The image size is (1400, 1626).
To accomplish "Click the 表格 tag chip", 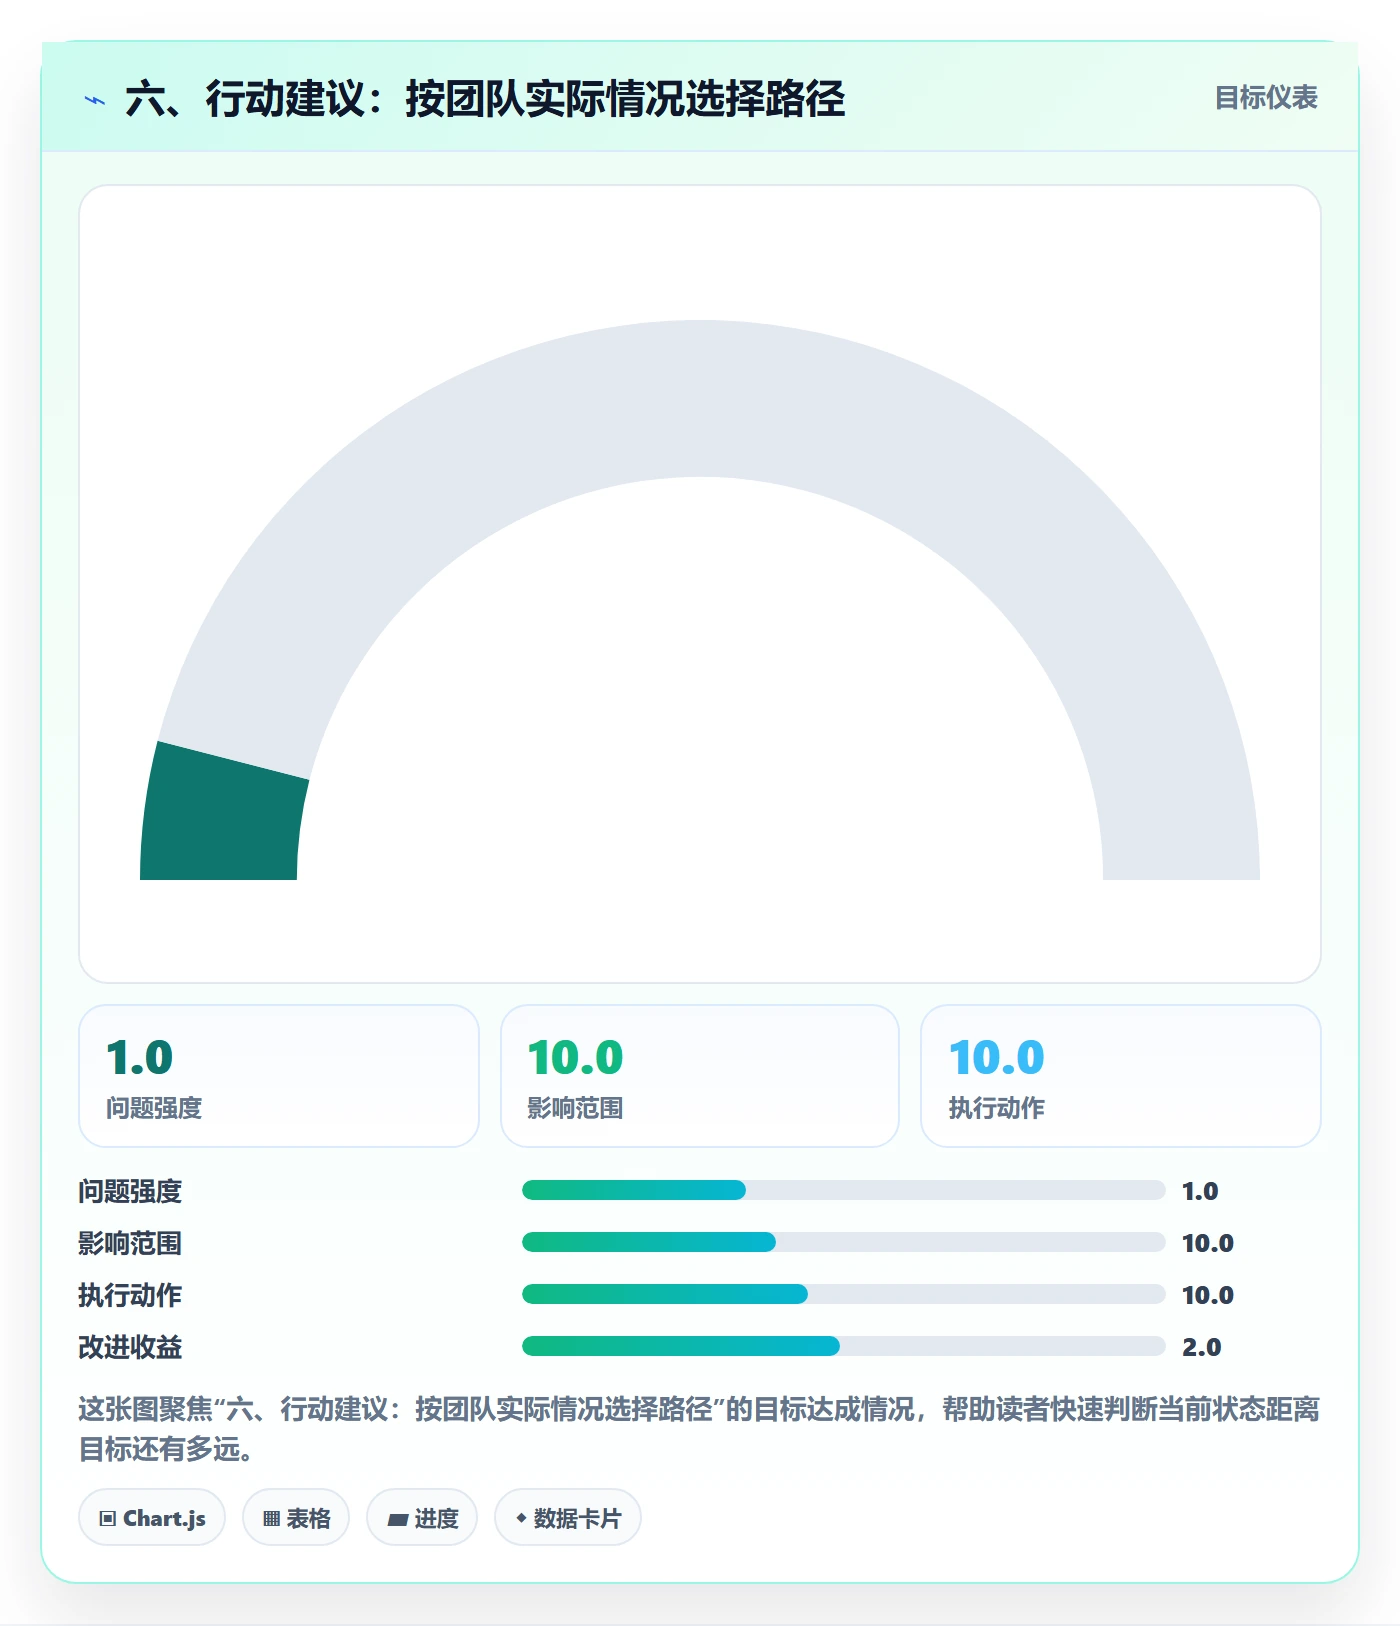I will tap(296, 1518).
